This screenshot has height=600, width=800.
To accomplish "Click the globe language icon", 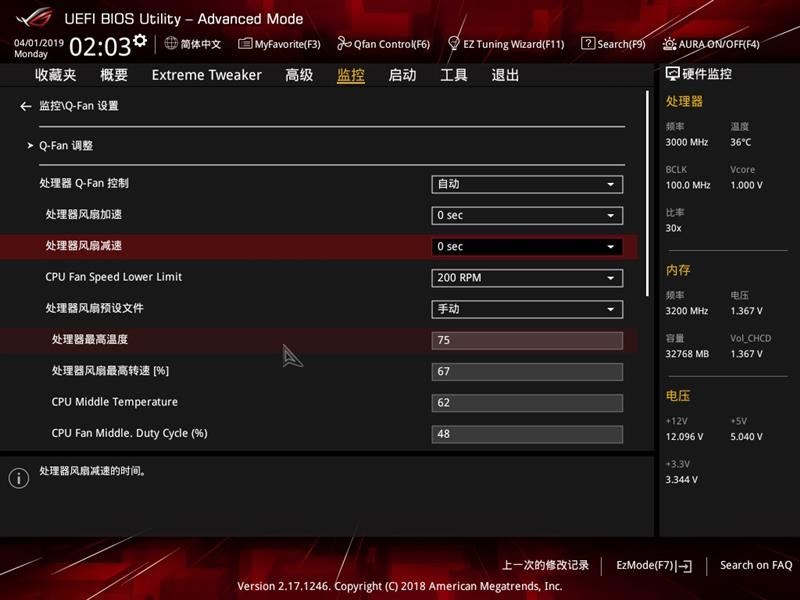I will [171, 43].
